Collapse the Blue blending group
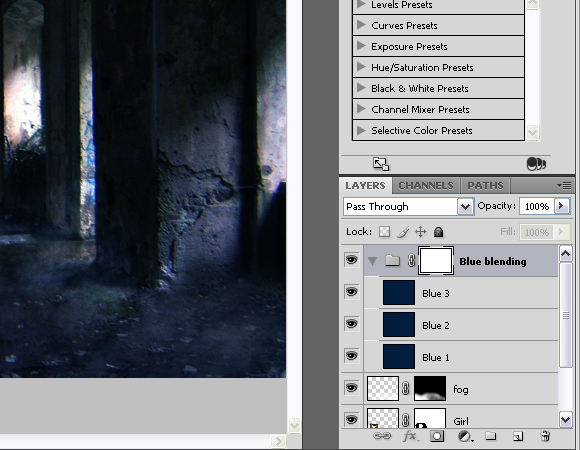 click(x=372, y=261)
